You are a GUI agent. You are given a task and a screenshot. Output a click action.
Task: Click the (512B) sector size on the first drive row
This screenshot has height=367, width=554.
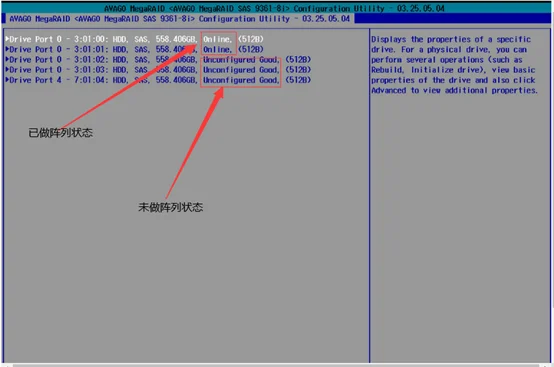tap(251, 39)
